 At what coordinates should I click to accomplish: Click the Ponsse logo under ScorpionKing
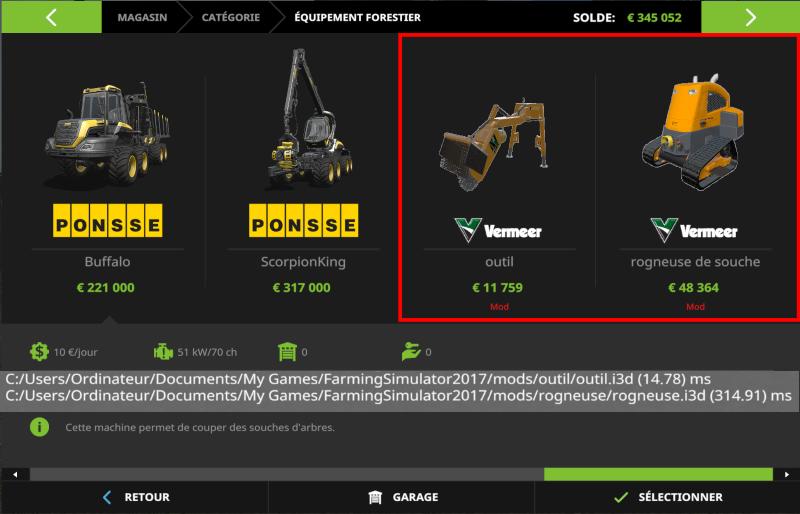[304, 221]
